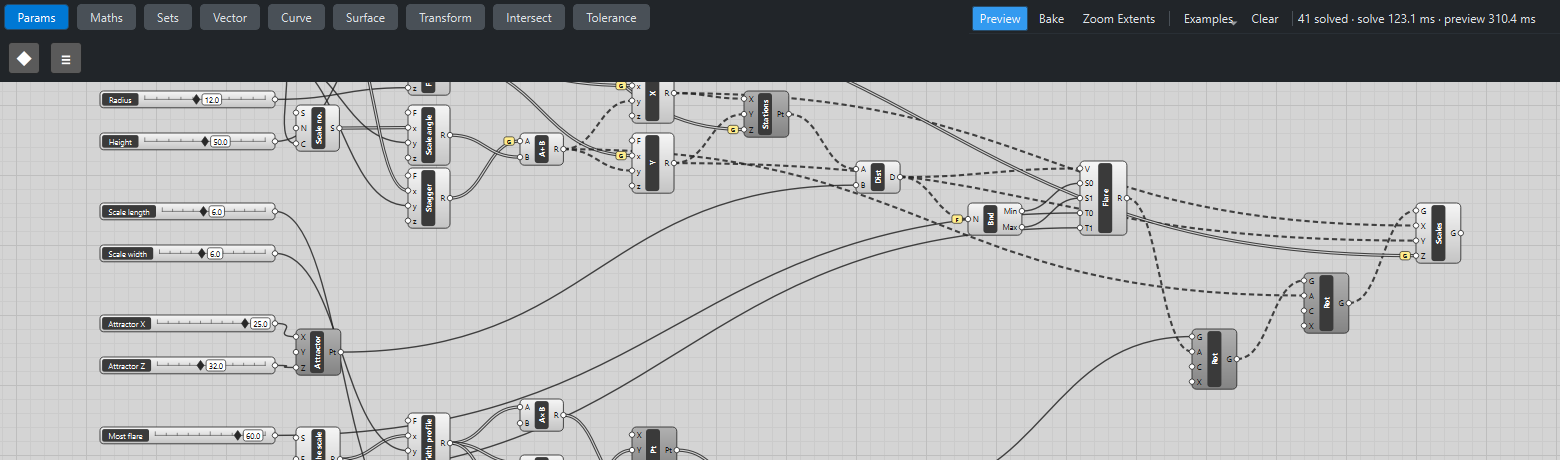Viewport: 1560px width, 460px height.
Task: Click the Most flare value 60.0
Action: [x=253, y=436]
